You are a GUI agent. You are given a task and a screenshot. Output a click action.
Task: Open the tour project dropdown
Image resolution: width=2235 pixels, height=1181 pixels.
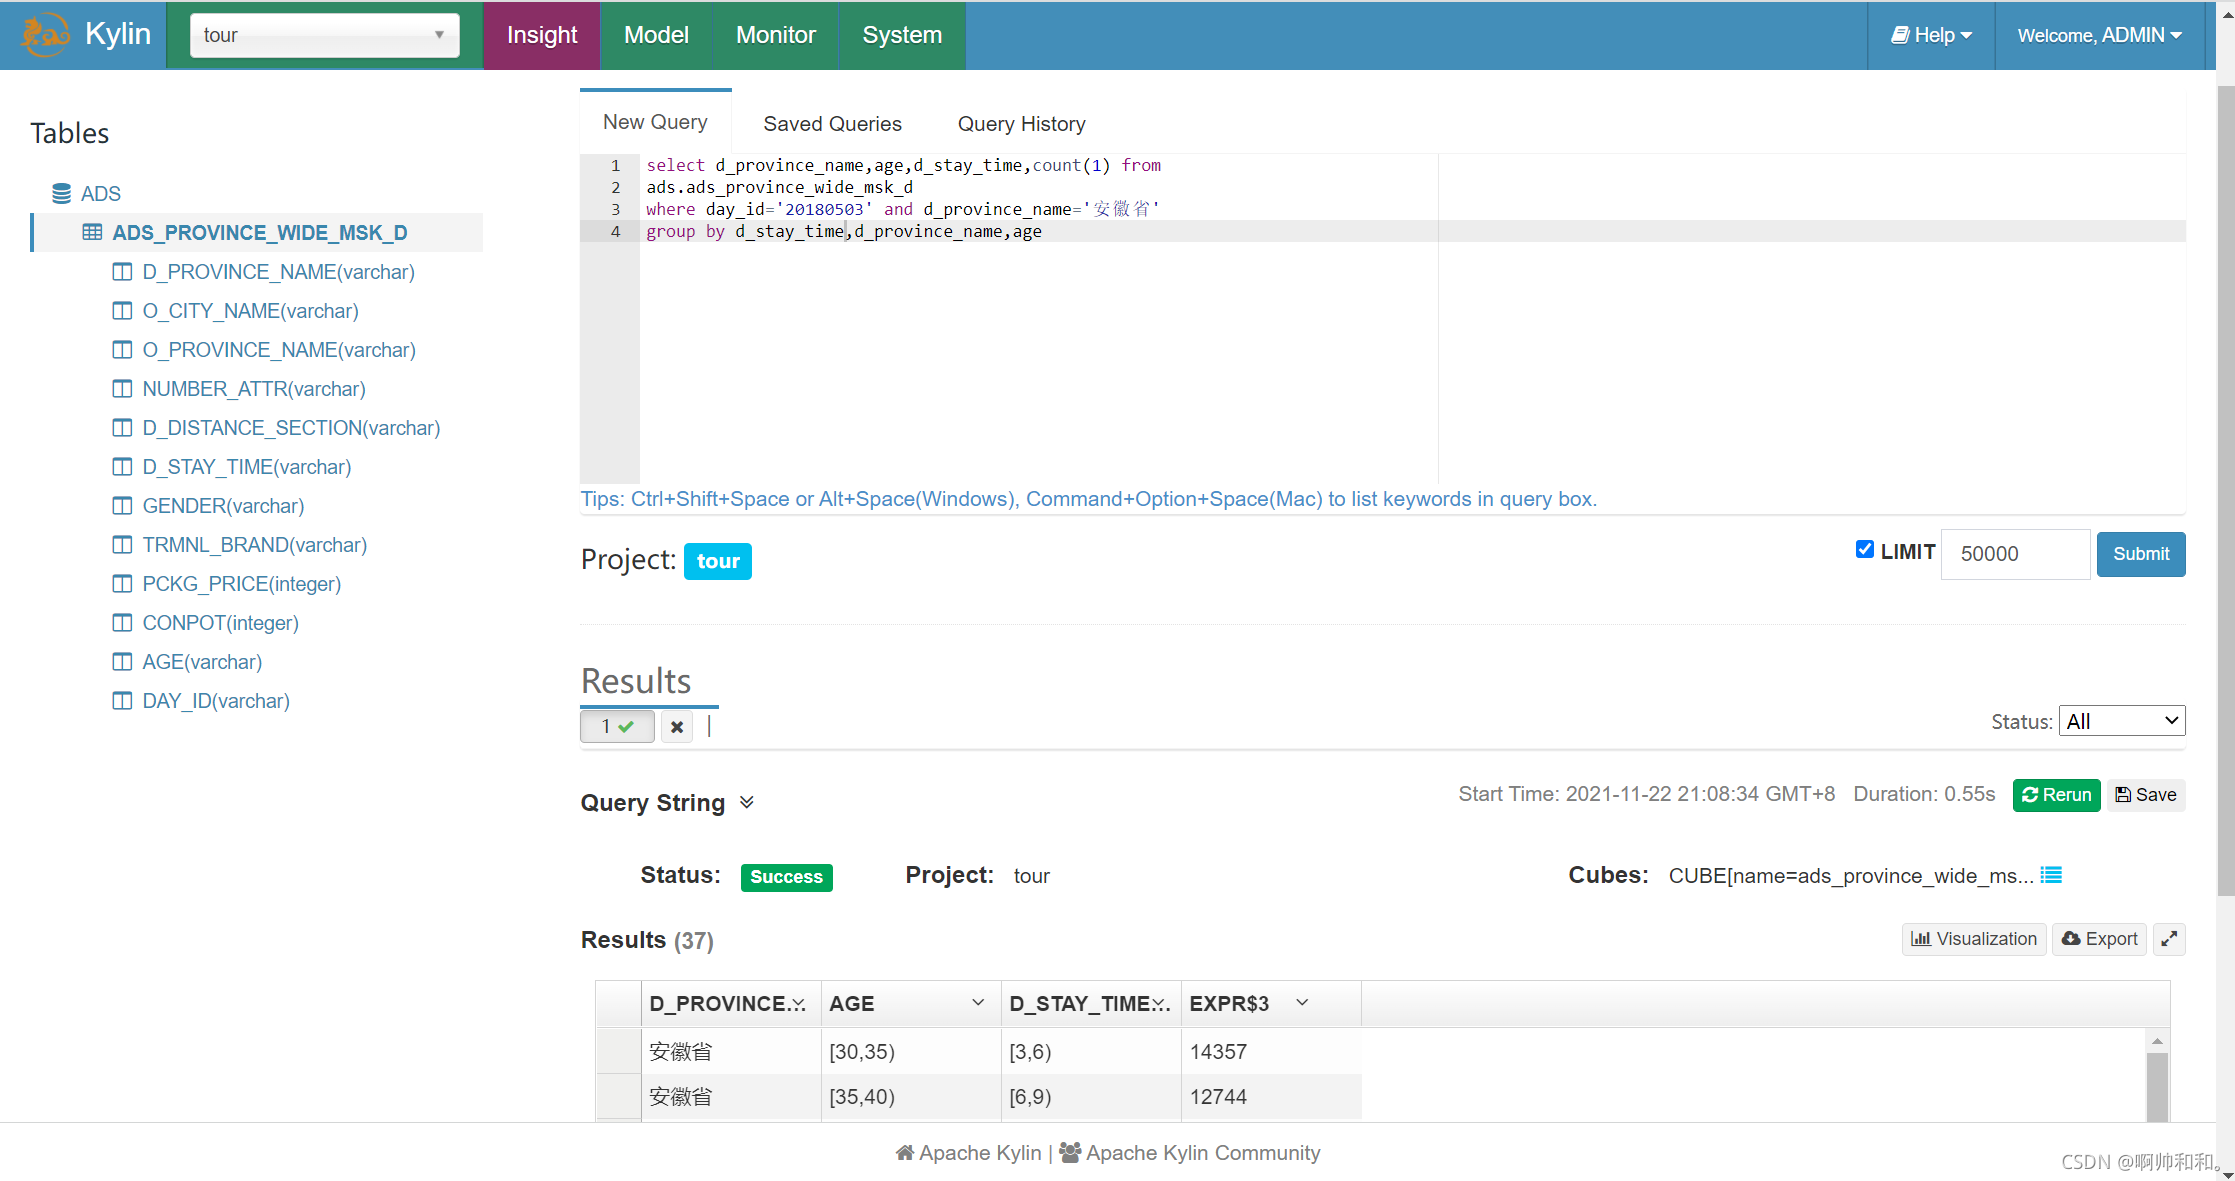click(x=324, y=35)
